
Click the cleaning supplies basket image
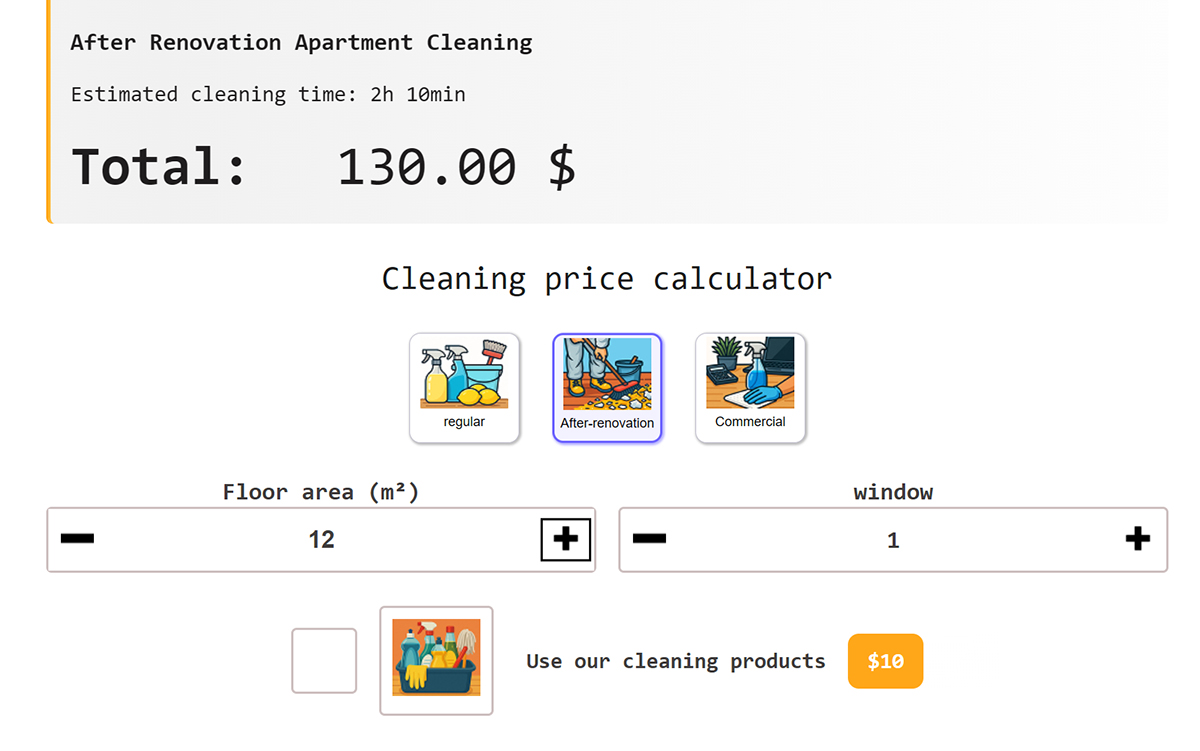[x=436, y=660]
